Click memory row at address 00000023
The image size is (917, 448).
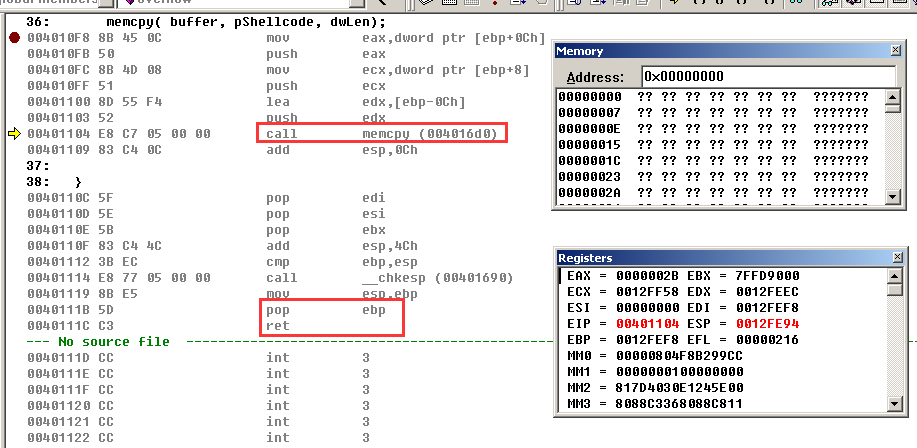tap(713, 177)
